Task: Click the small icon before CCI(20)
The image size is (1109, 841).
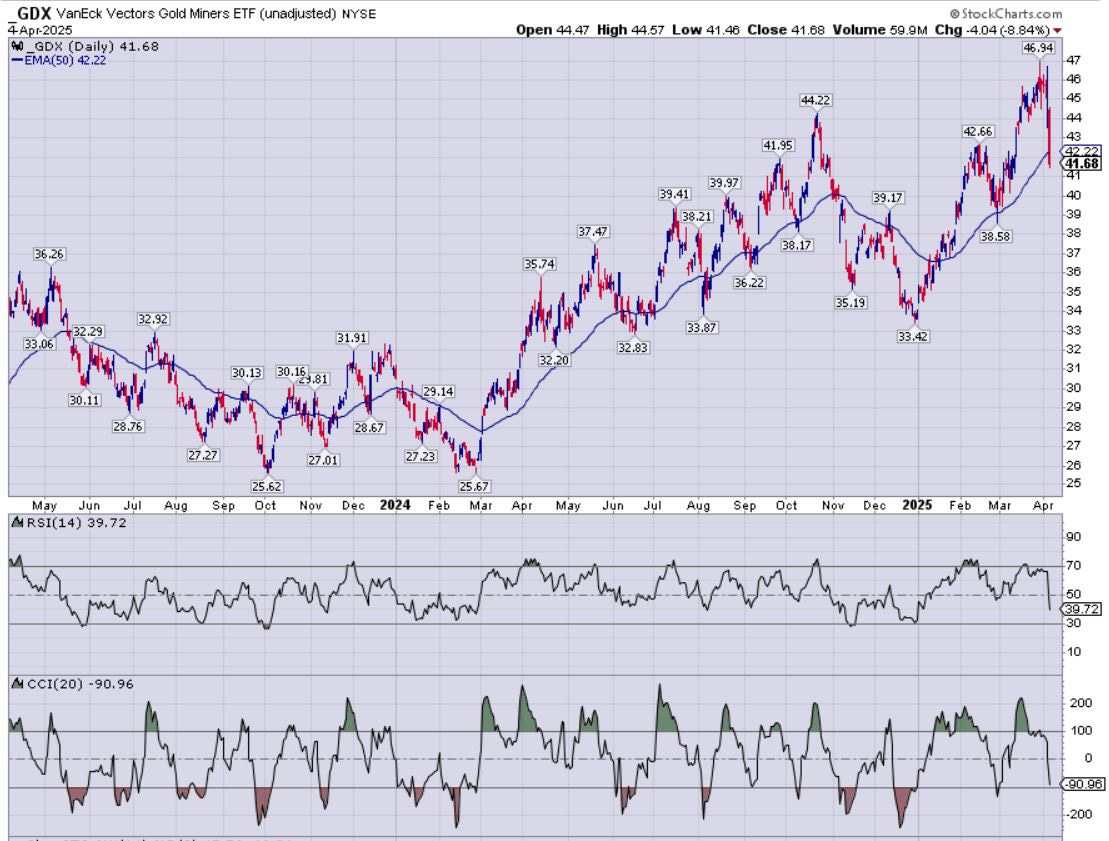Action: click(x=18, y=684)
